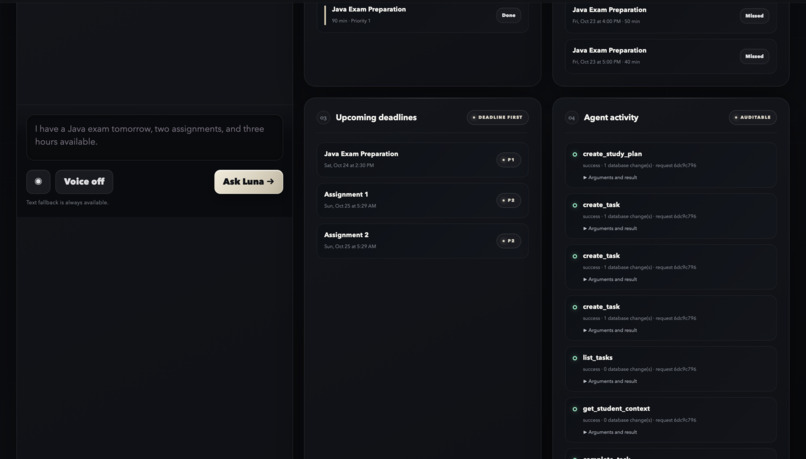
Task: Click the microphone record icon button
Action: (38, 181)
